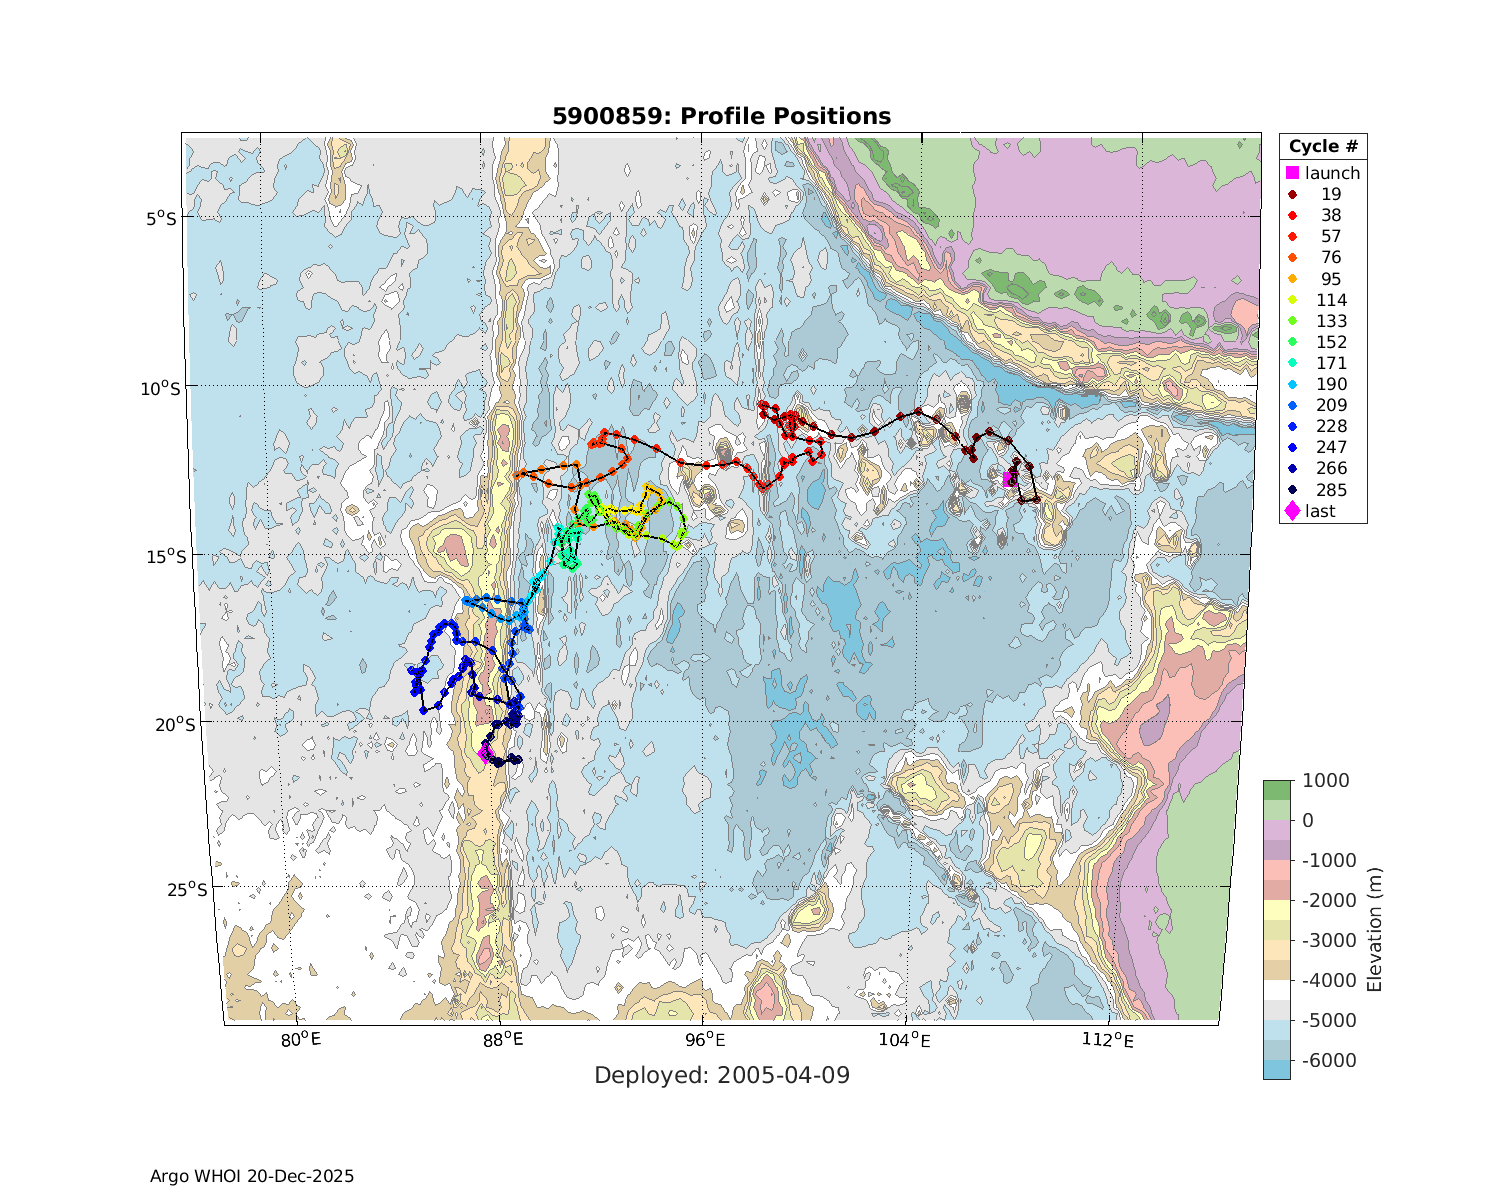Click the 'Cycle #' legend header
The height and width of the screenshot is (1200, 1500).
point(1322,146)
